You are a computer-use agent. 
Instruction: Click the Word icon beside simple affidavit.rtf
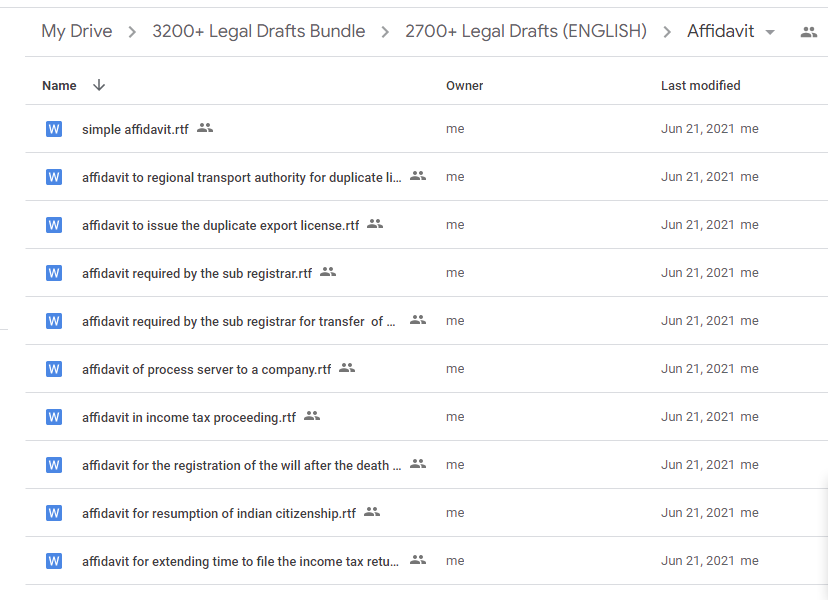click(x=54, y=129)
